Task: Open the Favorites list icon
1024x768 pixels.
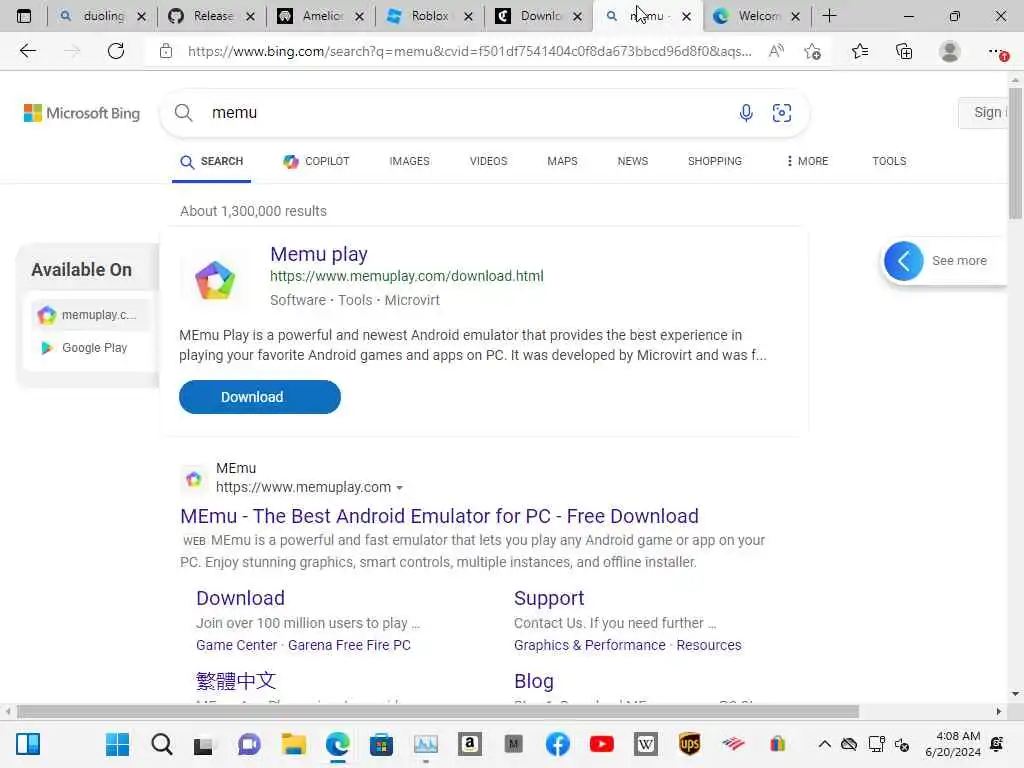Action: click(860, 51)
